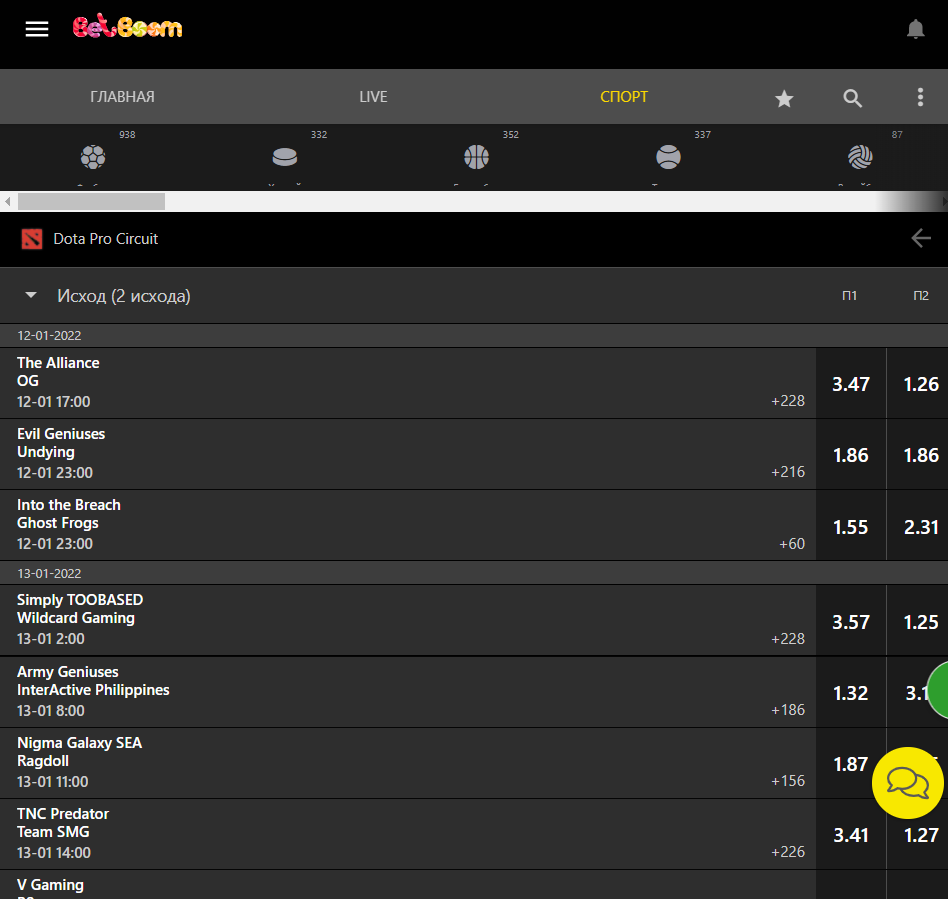
Task: Open Into the Breach match row
Action: (408, 525)
